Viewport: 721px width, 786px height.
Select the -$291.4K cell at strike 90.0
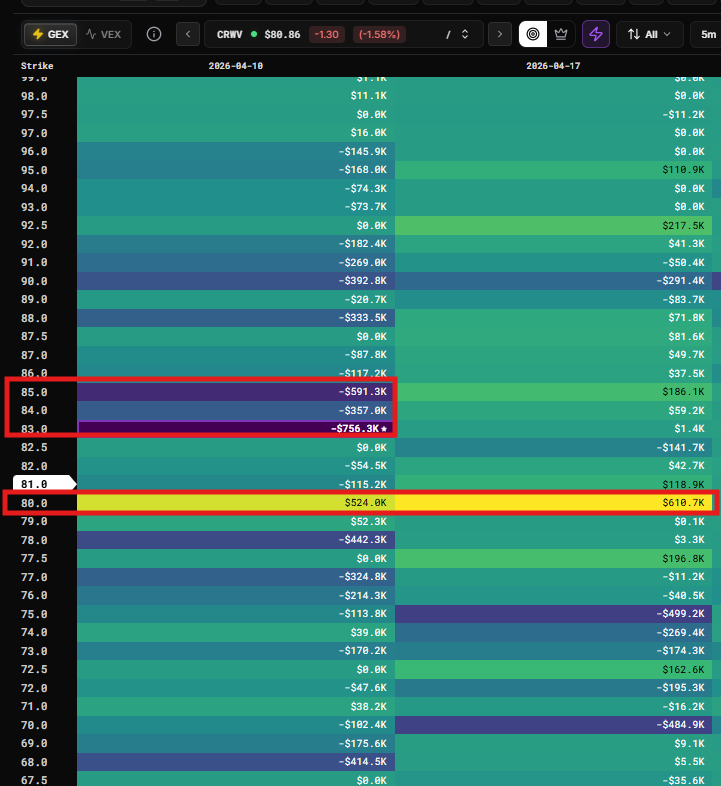click(554, 281)
